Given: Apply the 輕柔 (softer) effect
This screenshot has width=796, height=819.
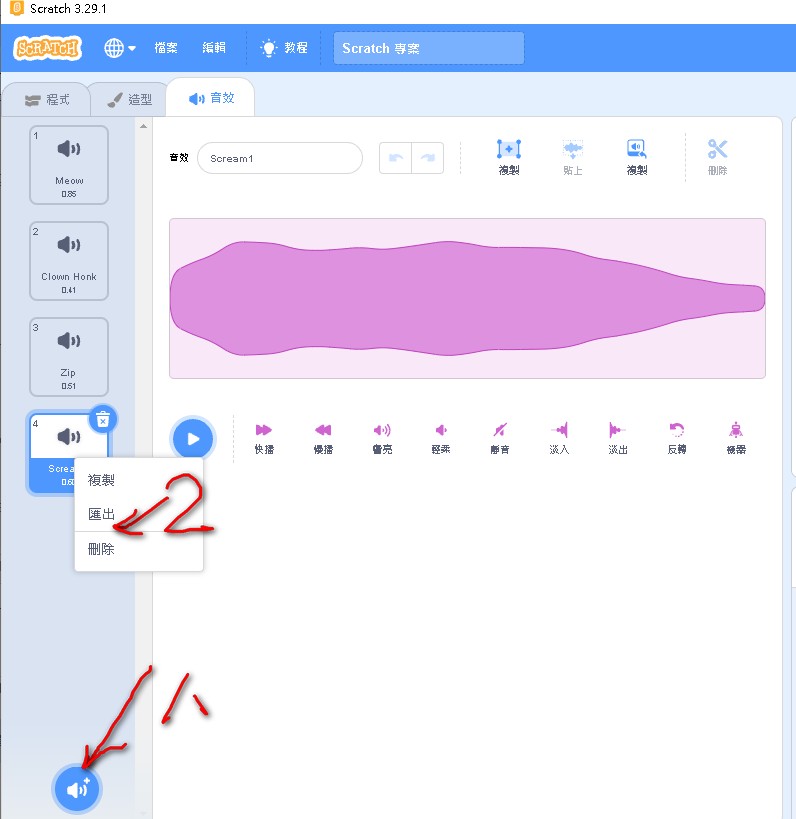Looking at the screenshot, I should pos(441,436).
